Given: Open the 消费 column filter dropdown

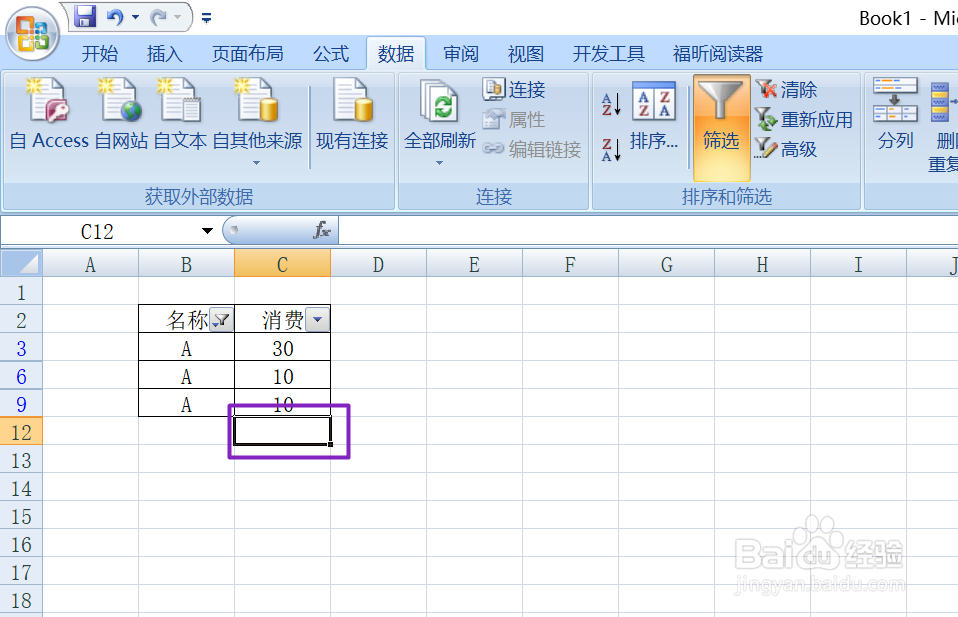Looking at the screenshot, I should [x=318, y=318].
